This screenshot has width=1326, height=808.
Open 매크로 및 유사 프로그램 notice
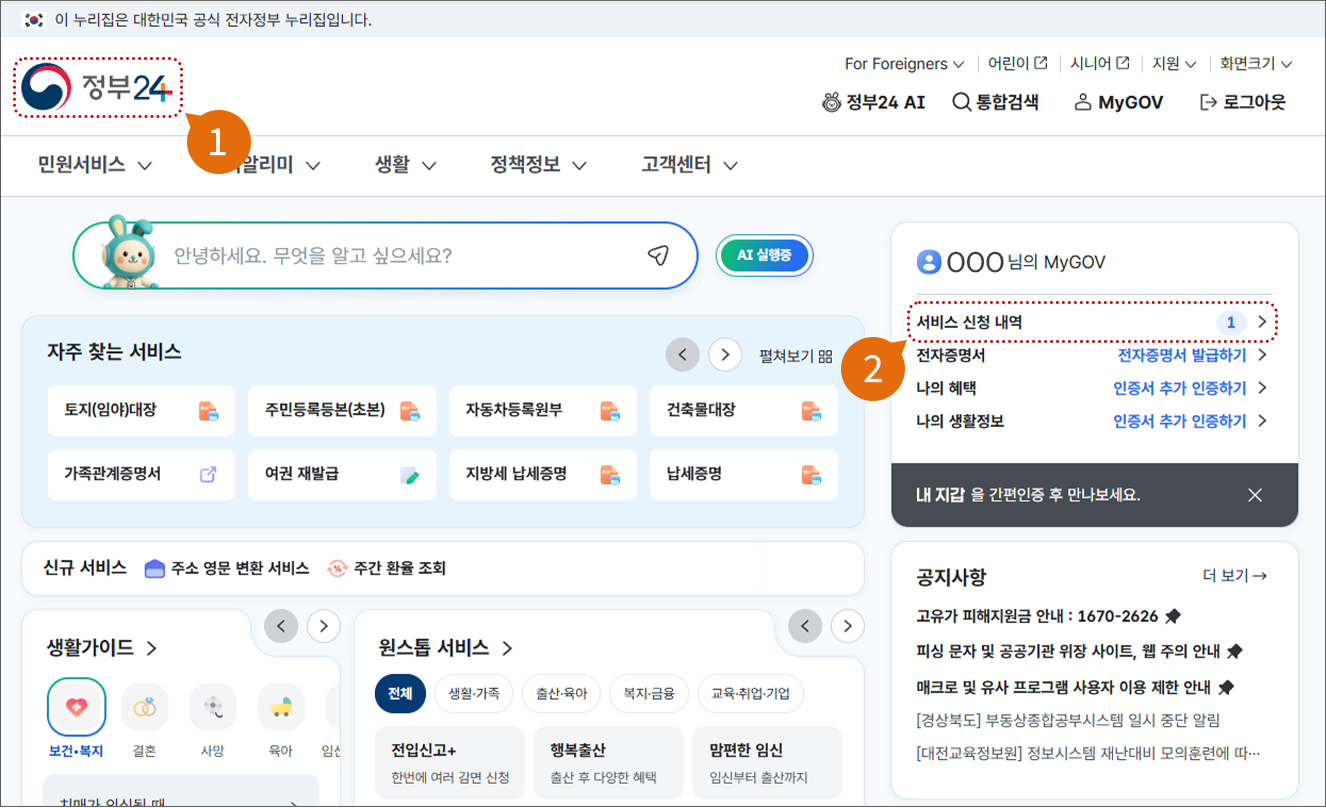[x=1075, y=687]
